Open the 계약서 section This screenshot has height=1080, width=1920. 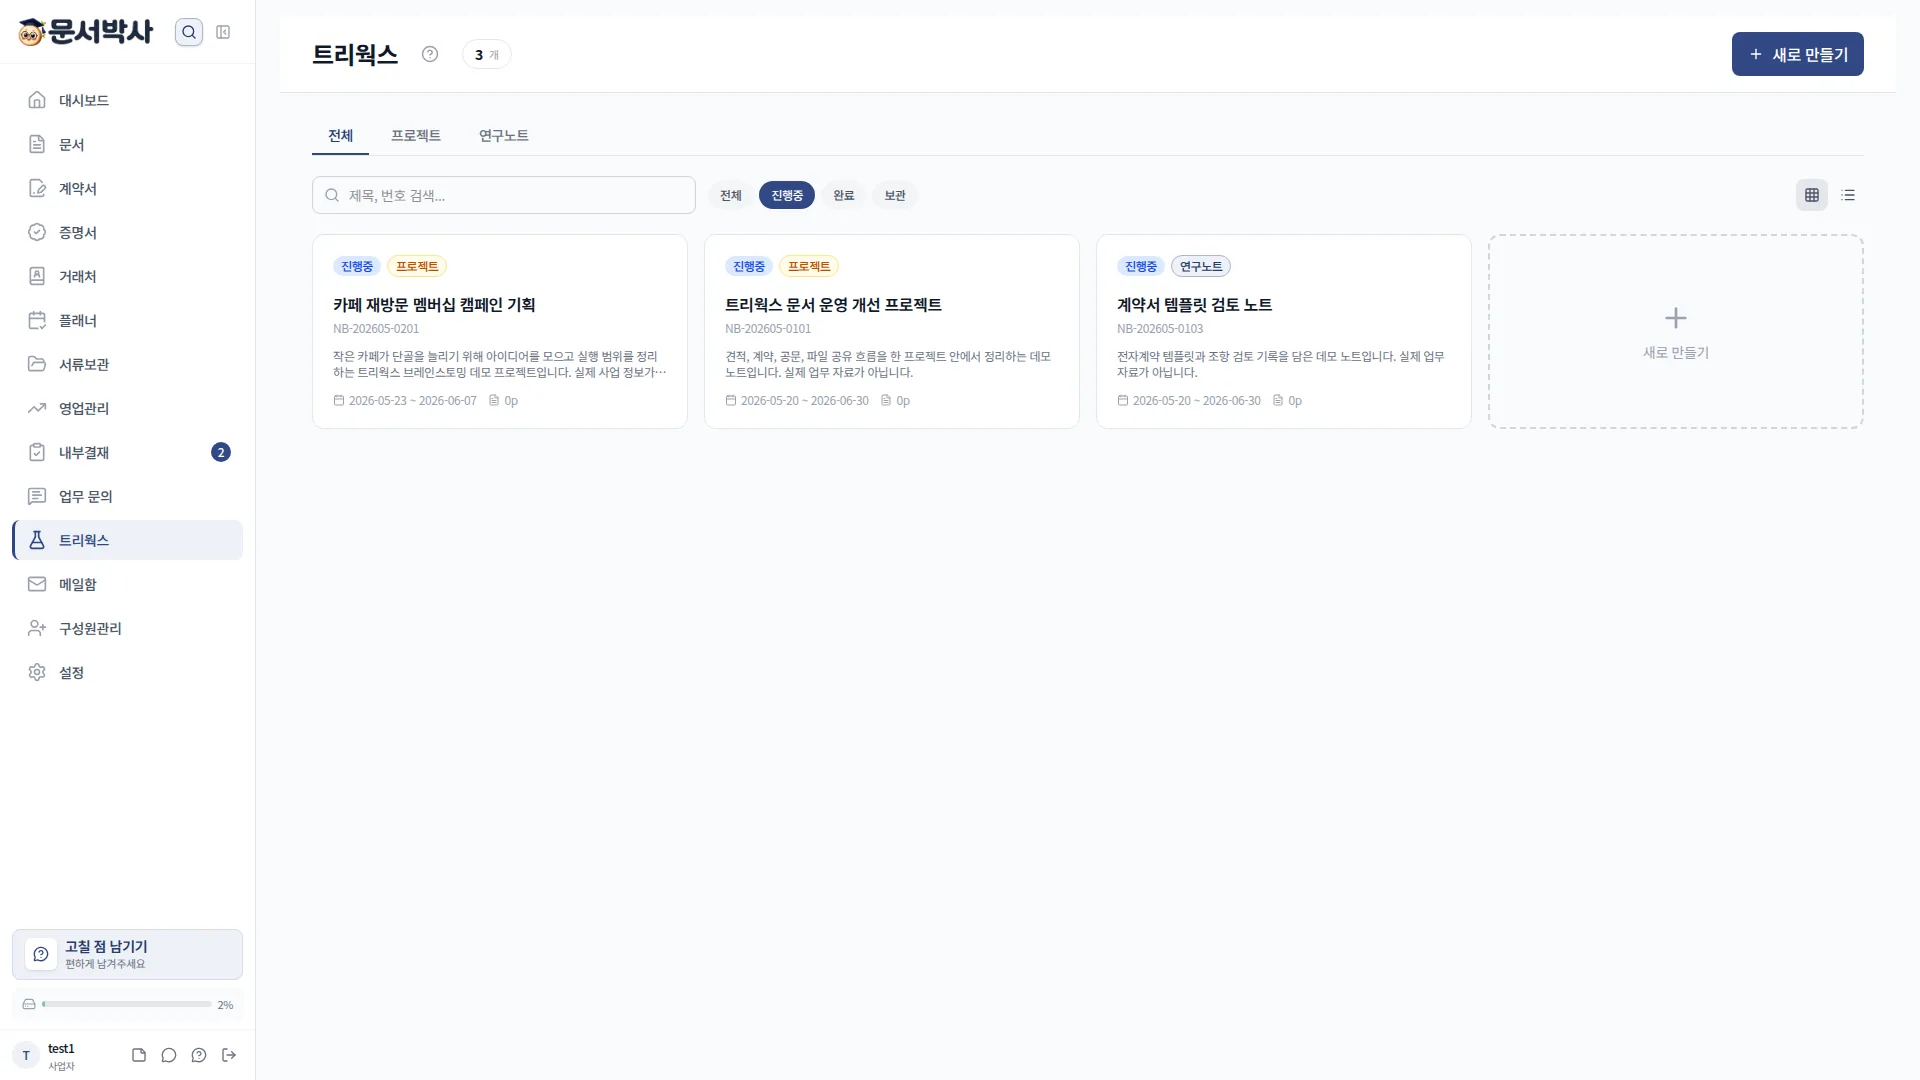coord(128,188)
